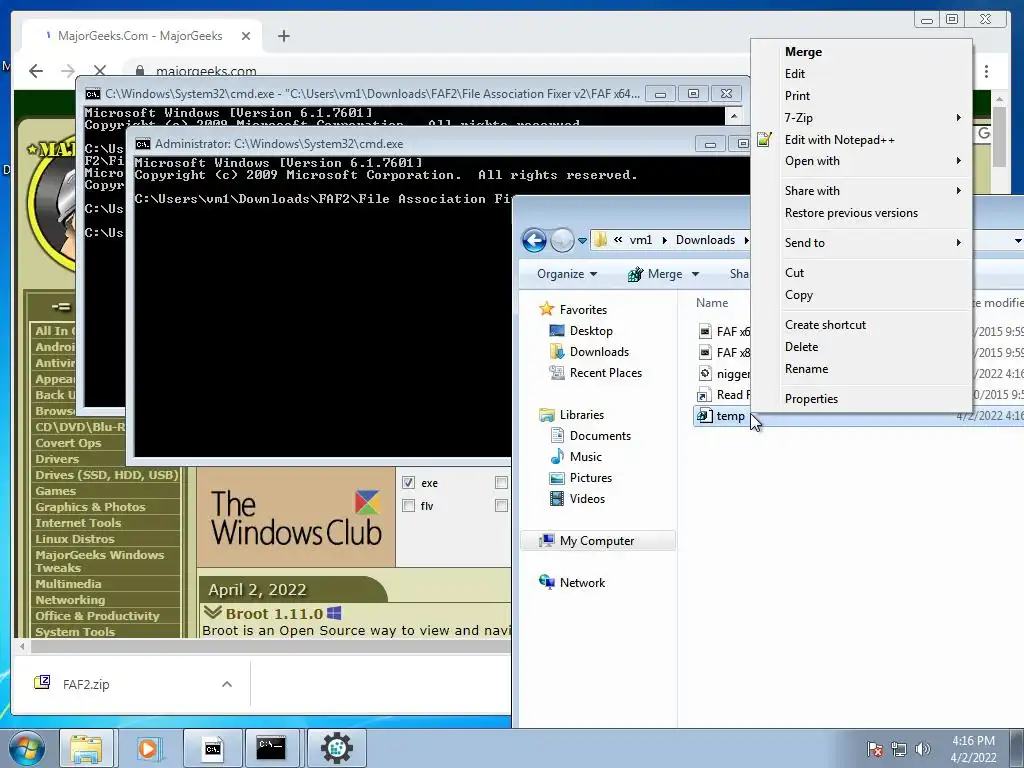Screen dimensions: 1024x768
Task: Open the Graphics & Photos category
Action: pyautogui.click(x=90, y=507)
